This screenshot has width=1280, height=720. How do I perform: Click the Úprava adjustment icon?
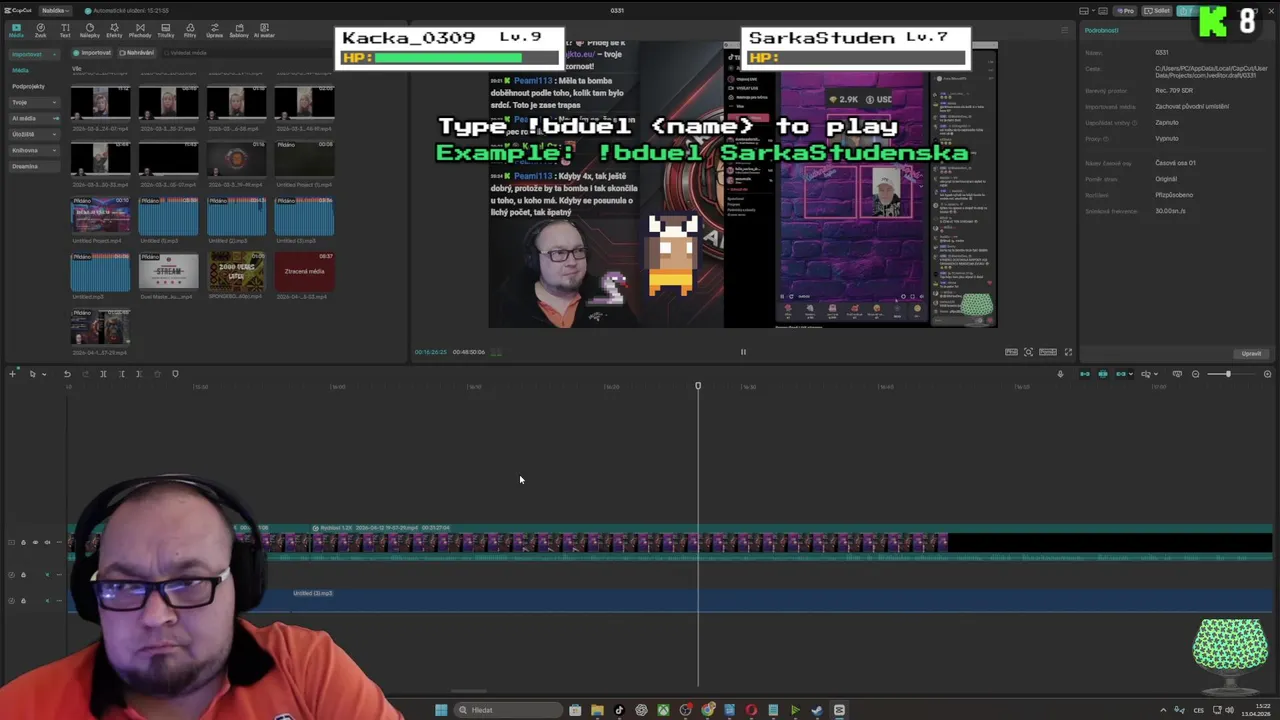(x=214, y=30)
